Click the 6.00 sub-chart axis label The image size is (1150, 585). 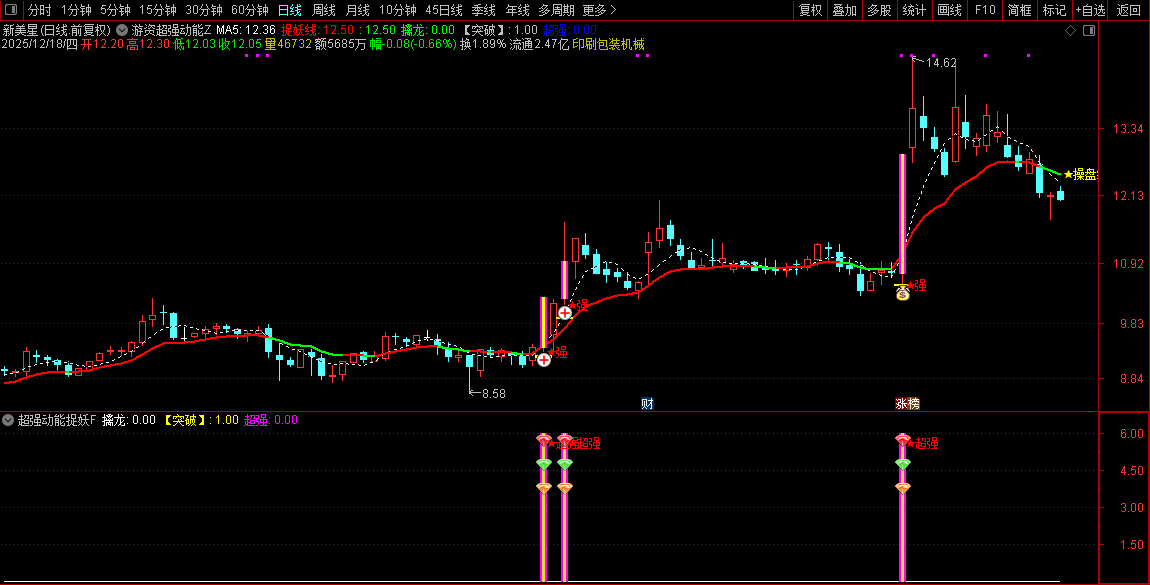[1131, 434]
